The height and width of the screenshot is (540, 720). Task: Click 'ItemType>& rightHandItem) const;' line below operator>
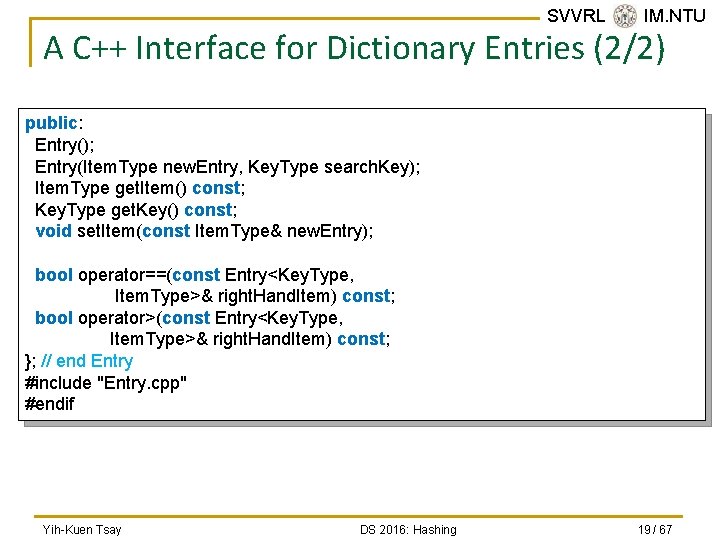[250, 339]
